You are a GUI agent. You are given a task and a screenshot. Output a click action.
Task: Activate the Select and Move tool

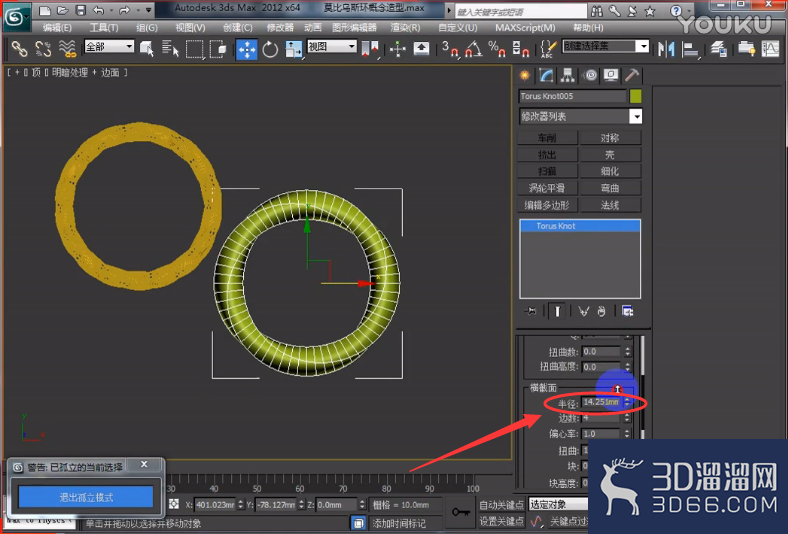(x=247, y=49)
